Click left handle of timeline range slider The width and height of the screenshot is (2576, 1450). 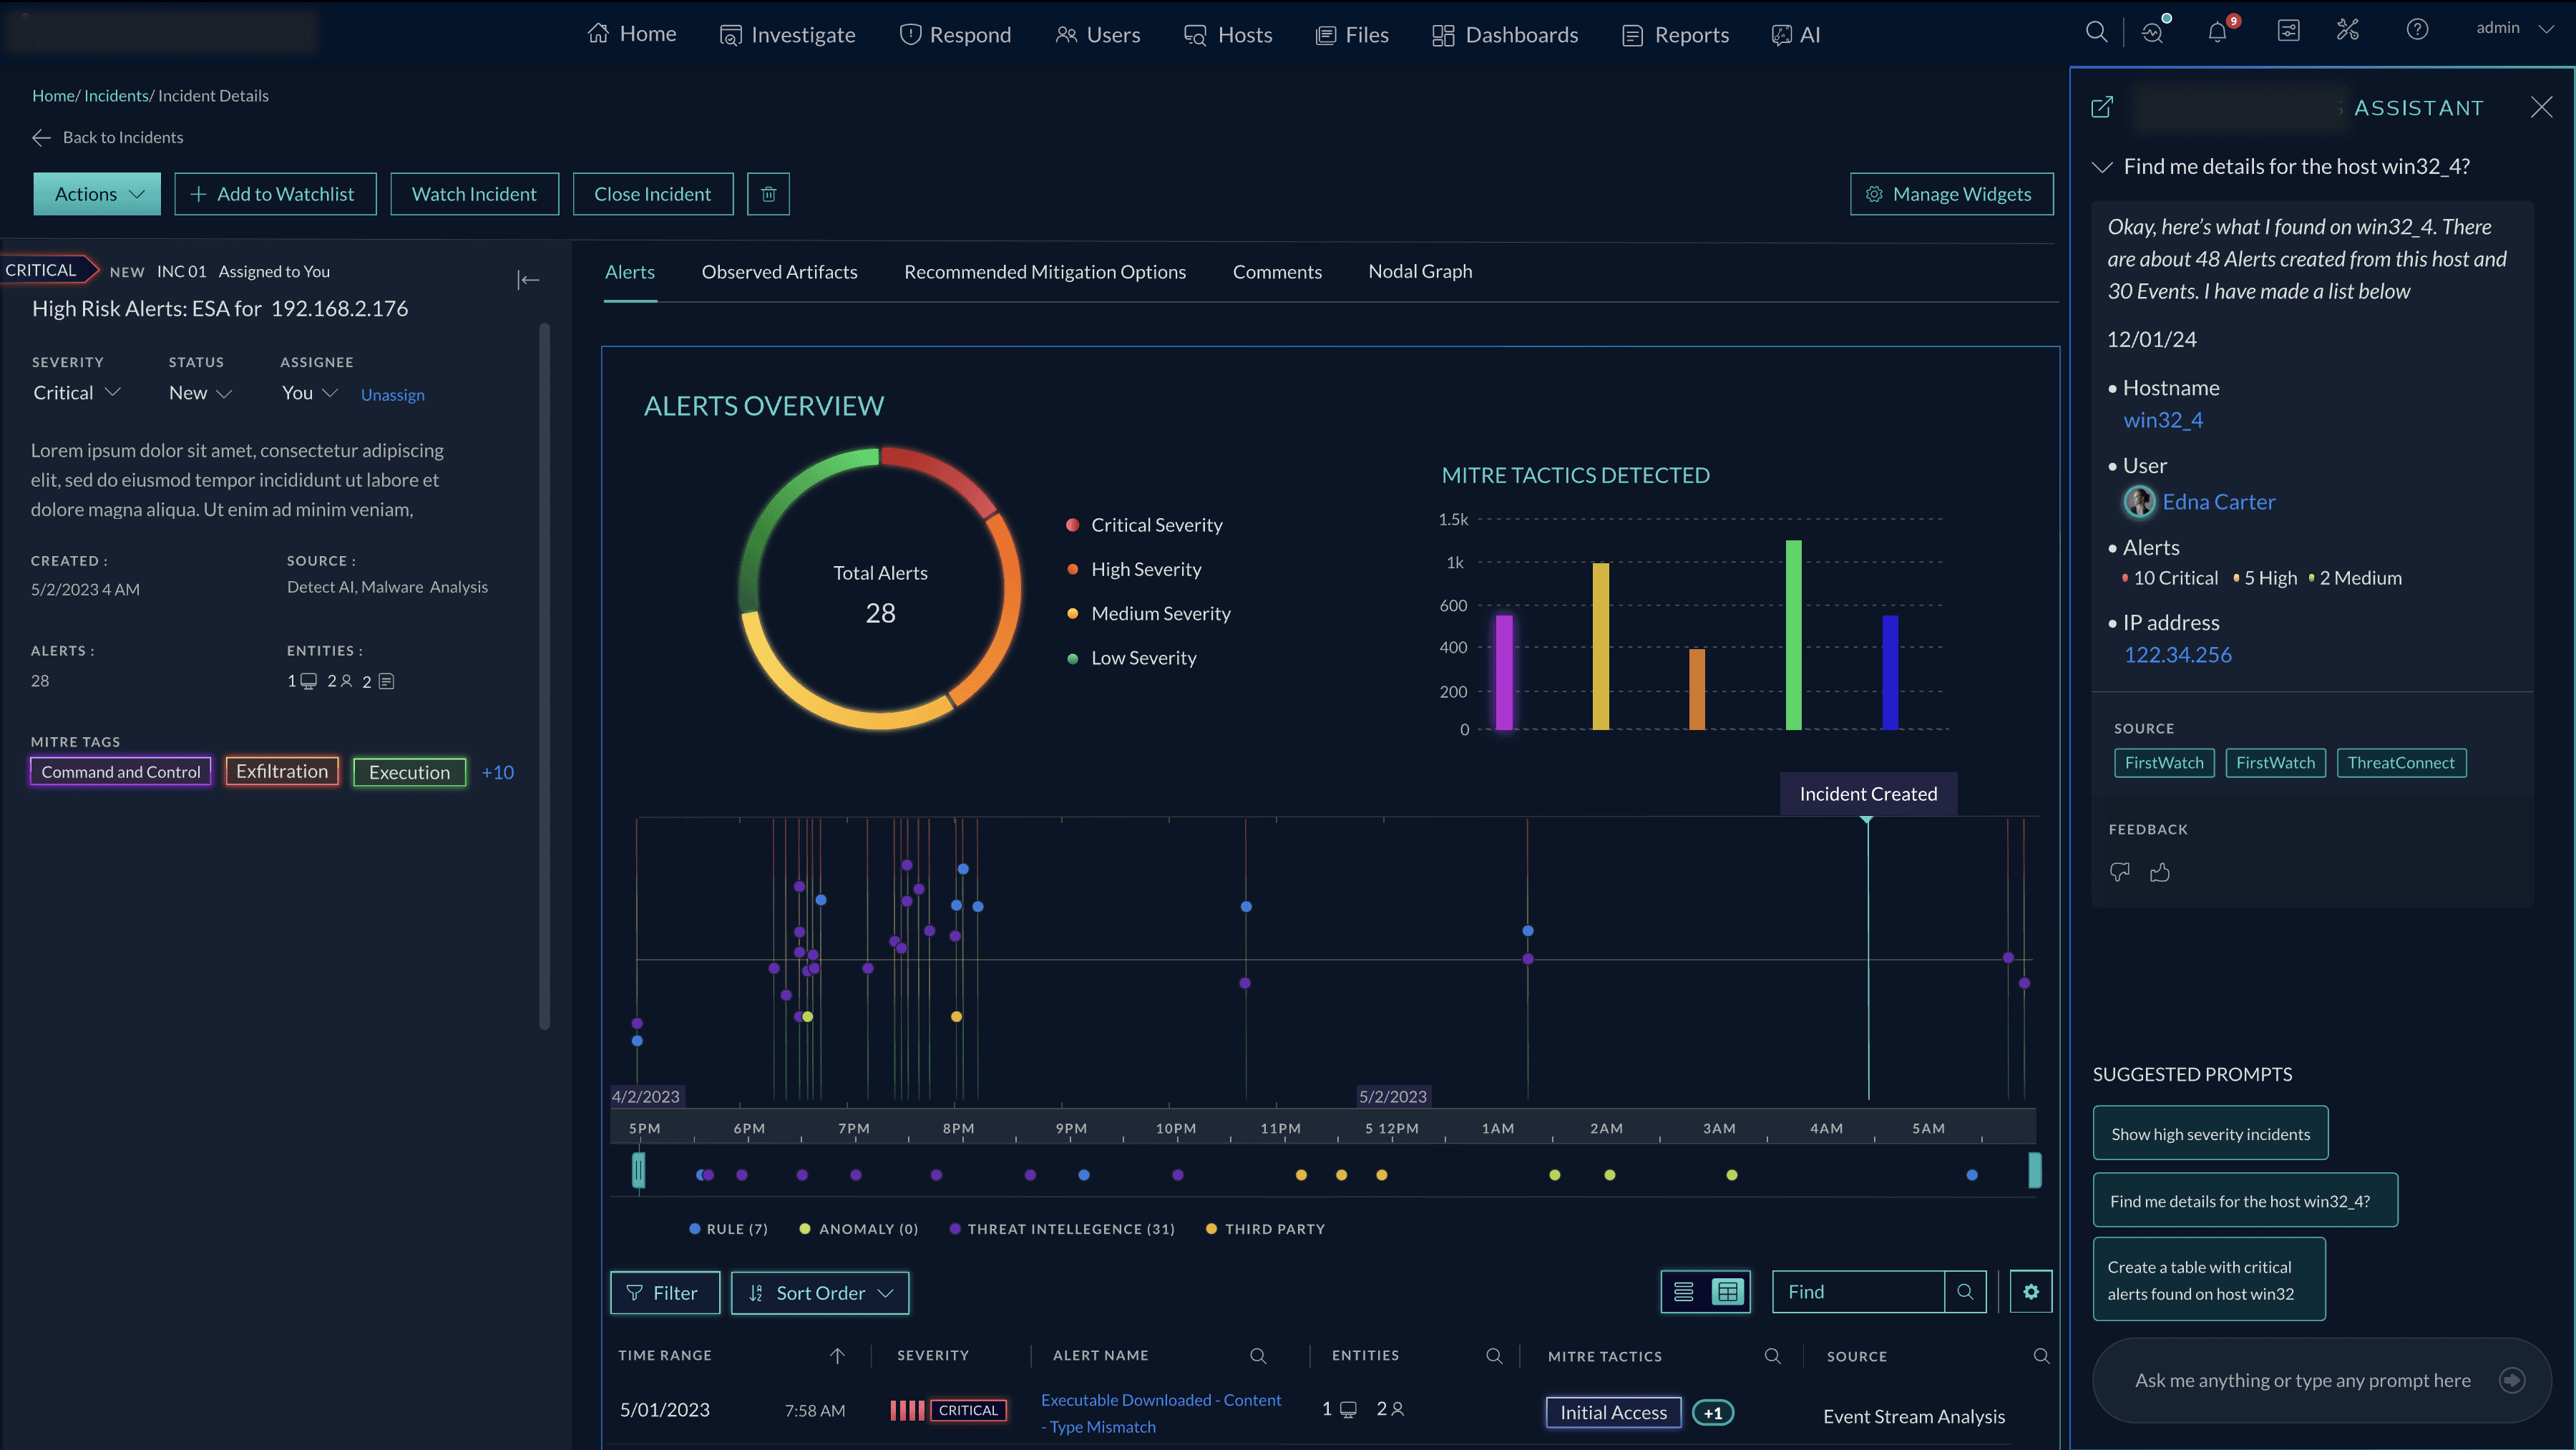pyautogui.click(x=639, y=1170)
